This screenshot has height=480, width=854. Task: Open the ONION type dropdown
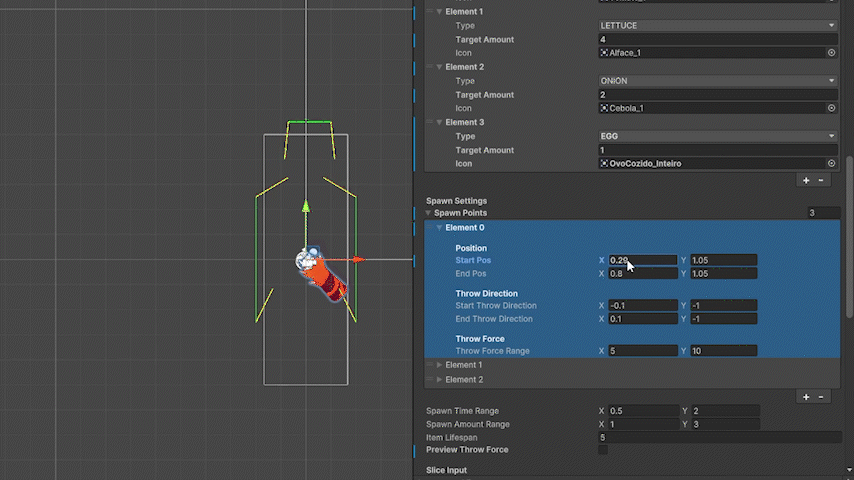[717, 81]
